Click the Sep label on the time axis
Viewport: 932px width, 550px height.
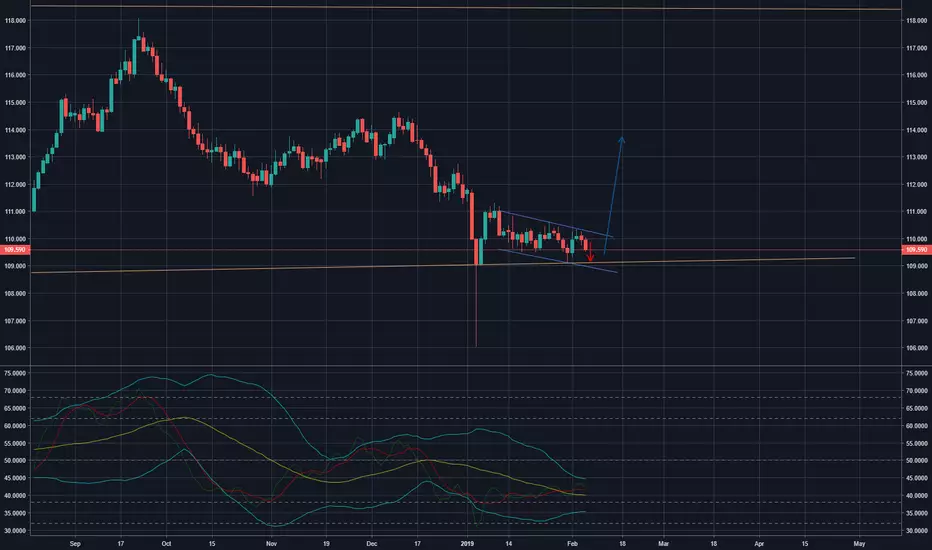pos(75,543)
